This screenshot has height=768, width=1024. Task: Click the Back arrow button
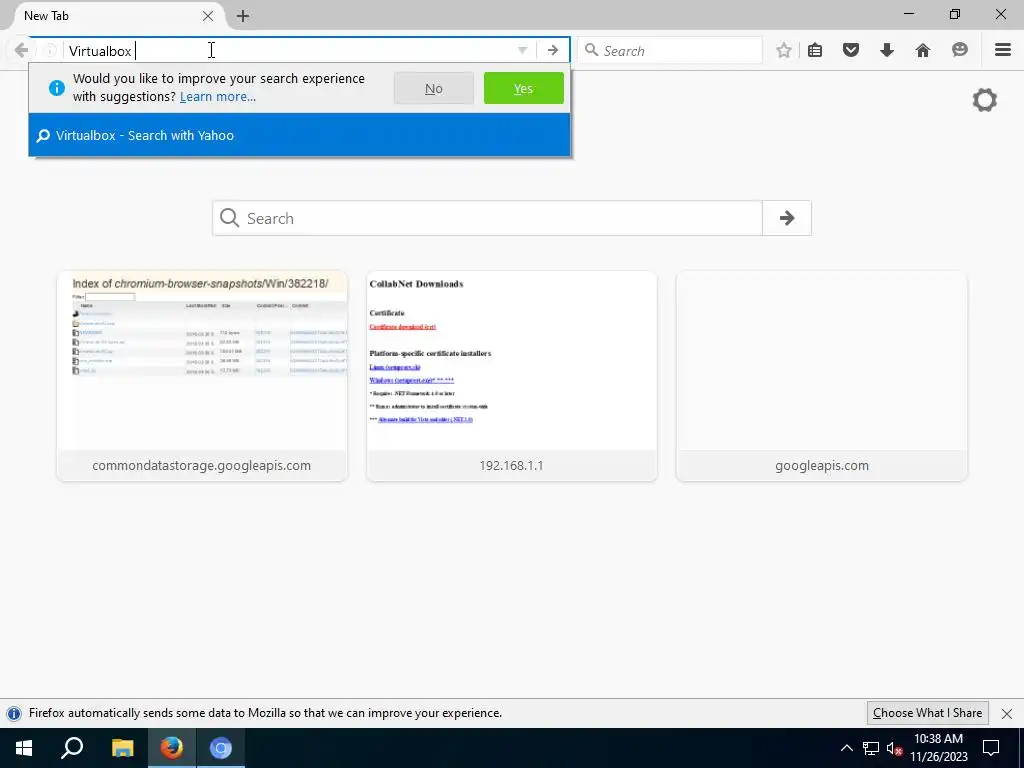21,50
